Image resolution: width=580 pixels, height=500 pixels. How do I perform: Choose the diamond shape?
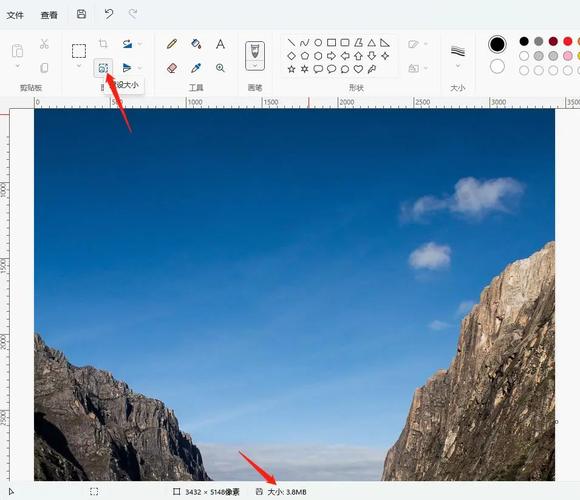point(291,56)
